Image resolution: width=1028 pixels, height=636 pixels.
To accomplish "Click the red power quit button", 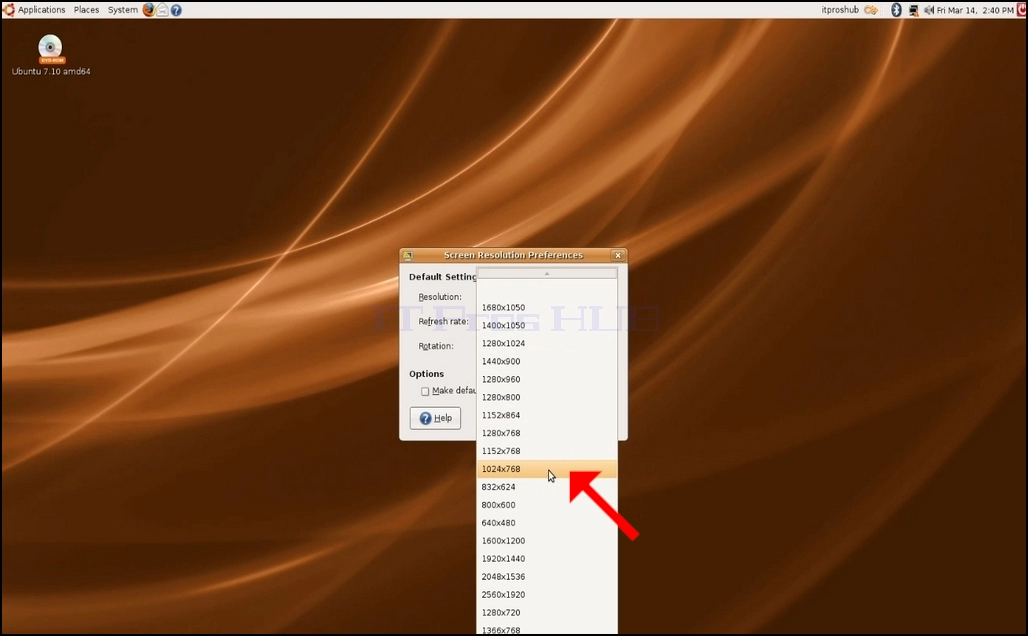I will pos(1022,10).
